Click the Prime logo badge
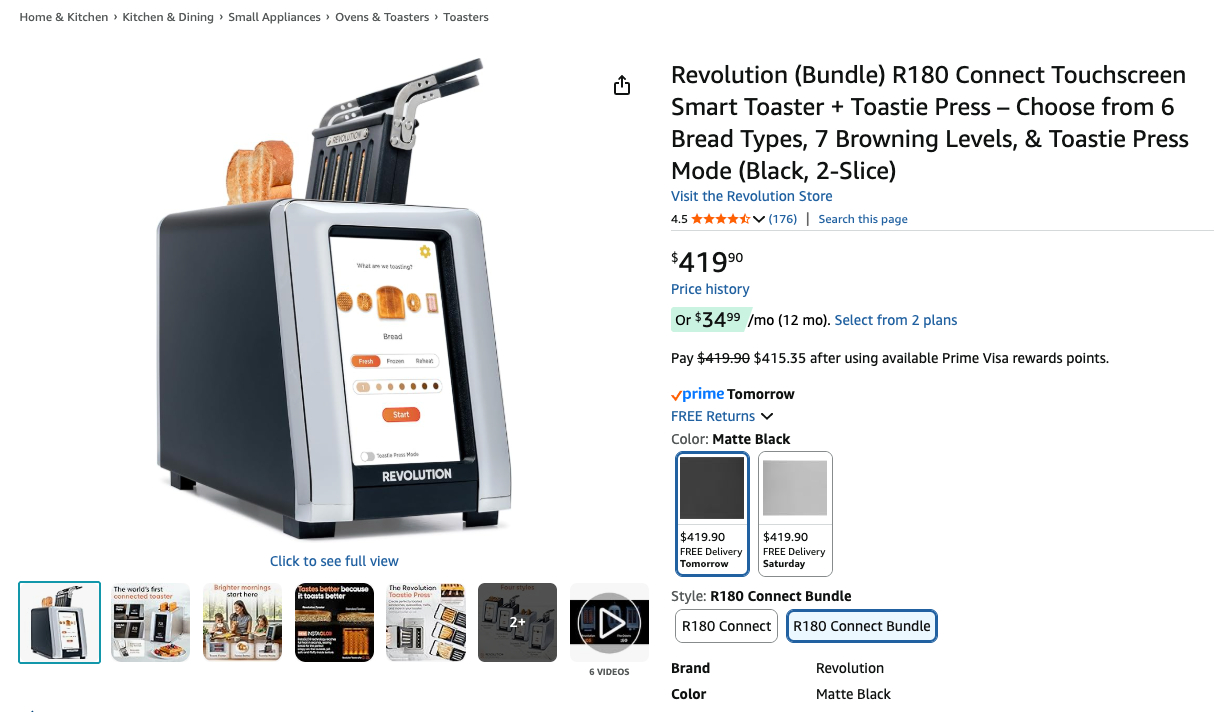 click(697, 394)
